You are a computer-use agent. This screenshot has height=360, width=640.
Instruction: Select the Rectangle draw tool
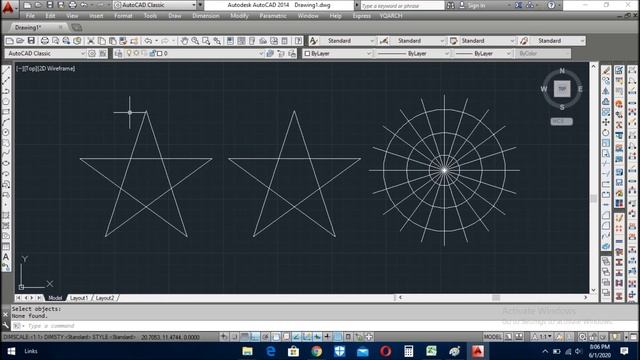click(6, 111)
